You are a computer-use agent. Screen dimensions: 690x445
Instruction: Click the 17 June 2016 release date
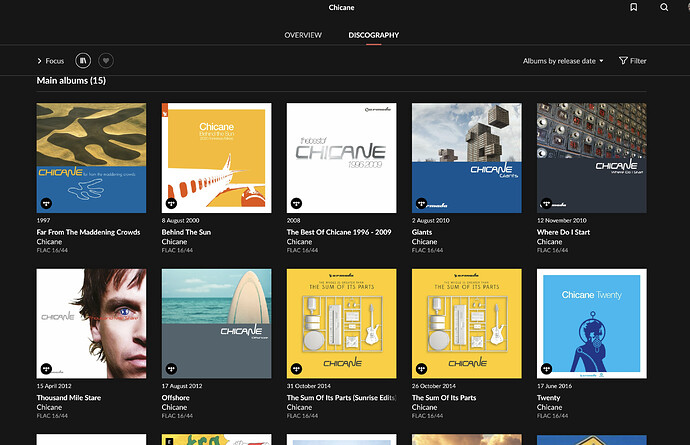[554, 386]
